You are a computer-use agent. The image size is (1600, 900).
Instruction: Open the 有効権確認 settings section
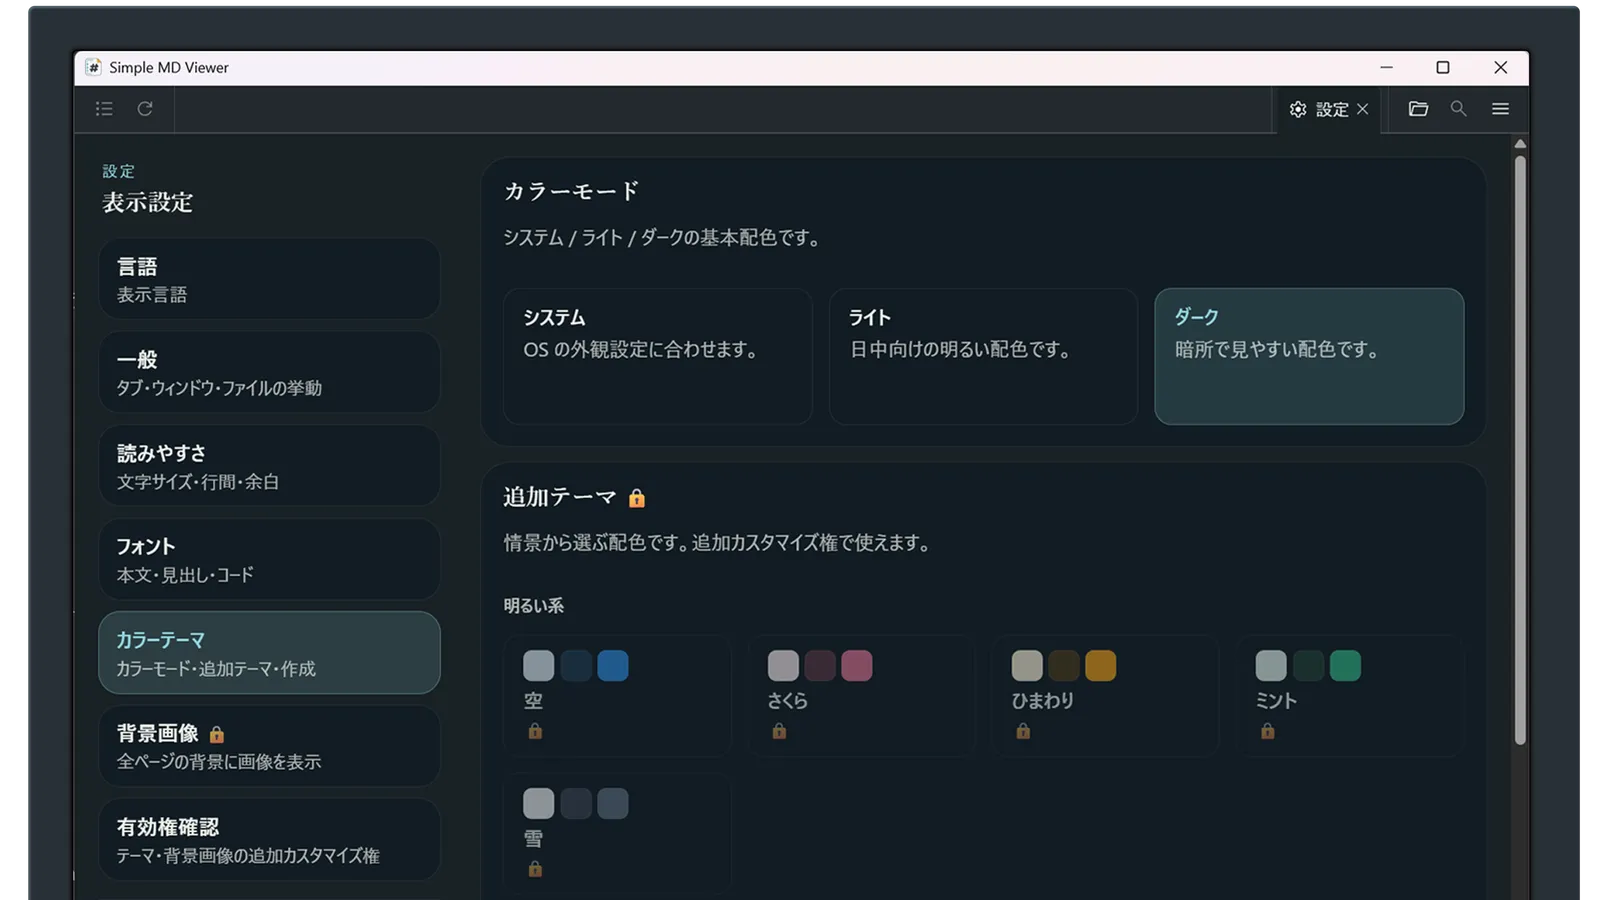(x=269, y=840)
